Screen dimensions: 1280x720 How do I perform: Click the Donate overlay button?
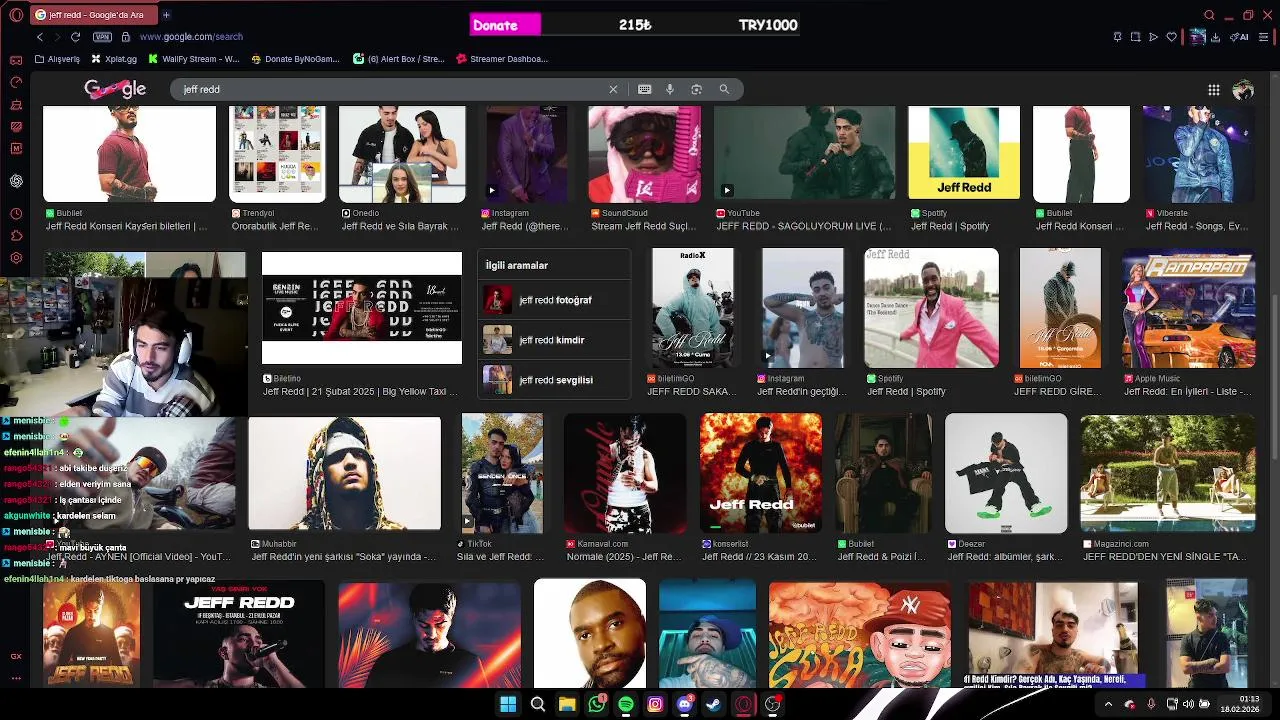point(505,25)
